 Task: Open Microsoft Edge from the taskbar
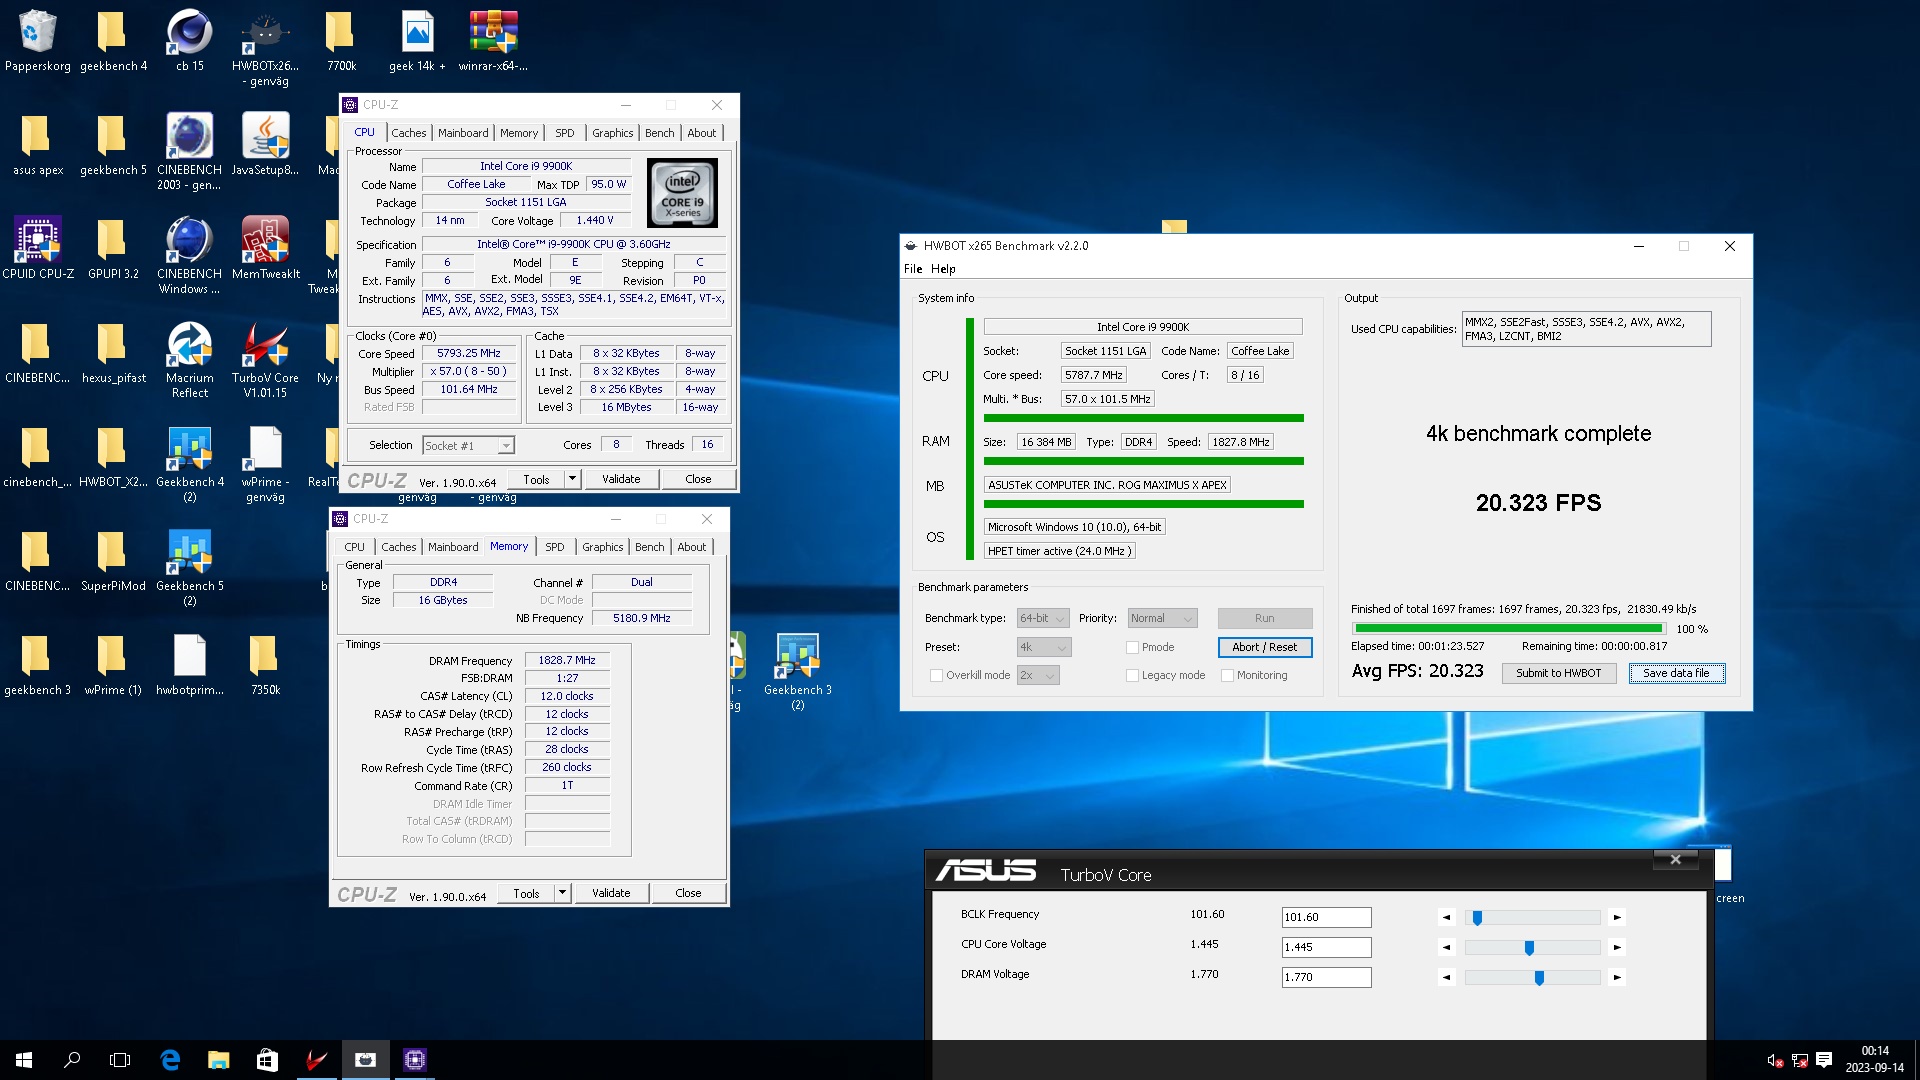click(170, 1060)
